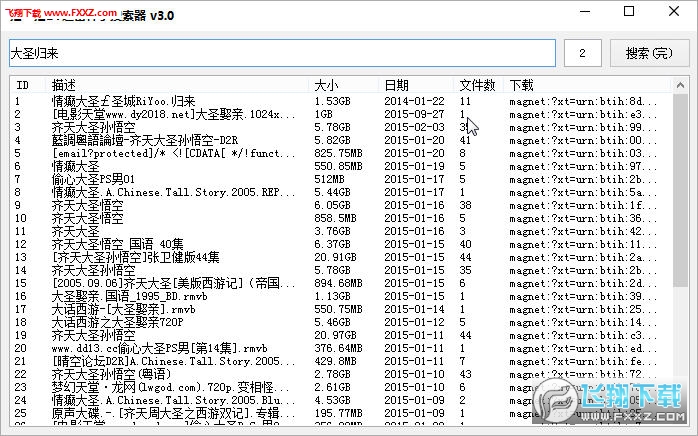Click the 日期 column header
Screen dimensions: 698x436
[396, 85]
